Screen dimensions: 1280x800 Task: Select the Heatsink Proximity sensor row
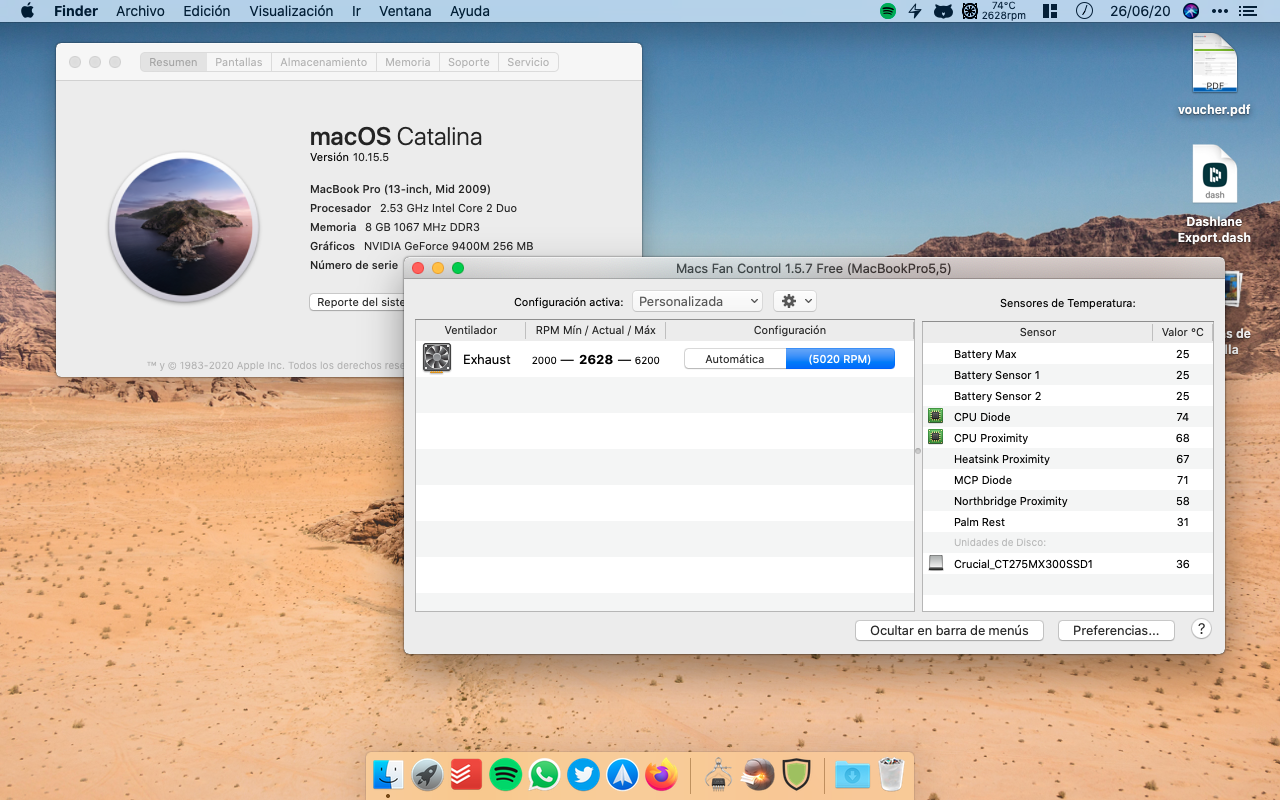[1068, 459]
